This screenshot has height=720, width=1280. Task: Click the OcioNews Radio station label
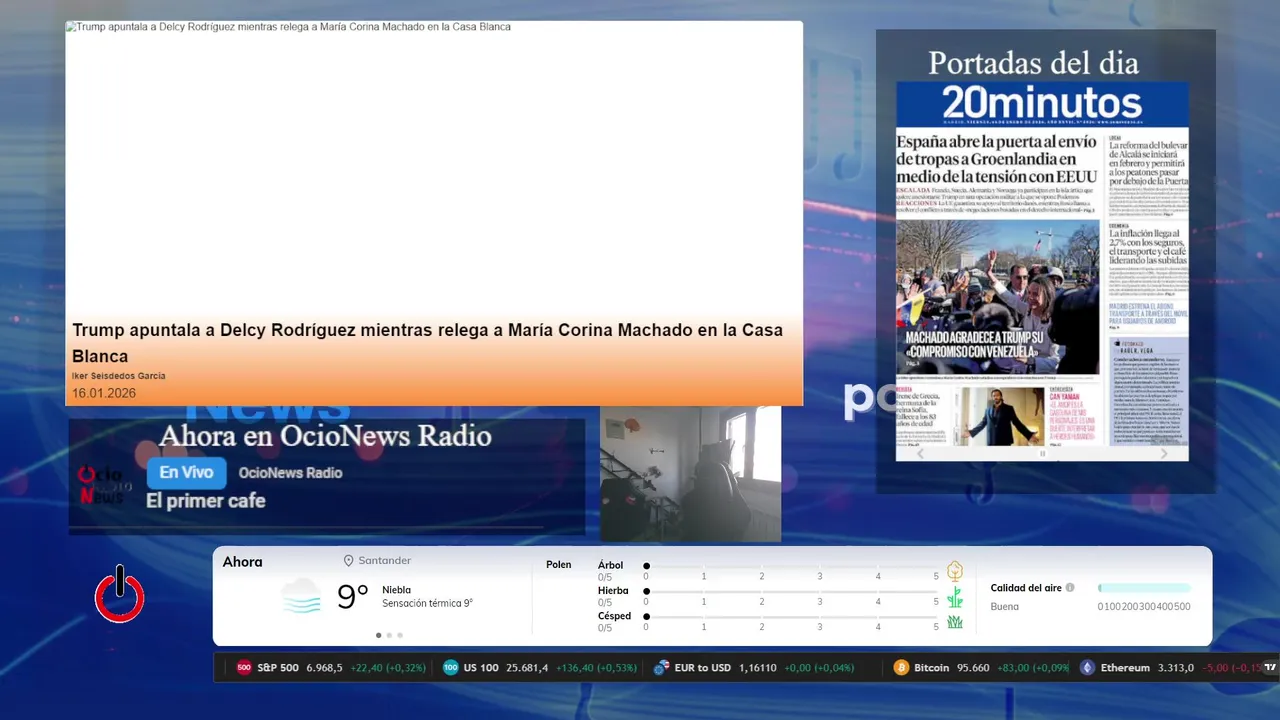click(x=290, y=473)
